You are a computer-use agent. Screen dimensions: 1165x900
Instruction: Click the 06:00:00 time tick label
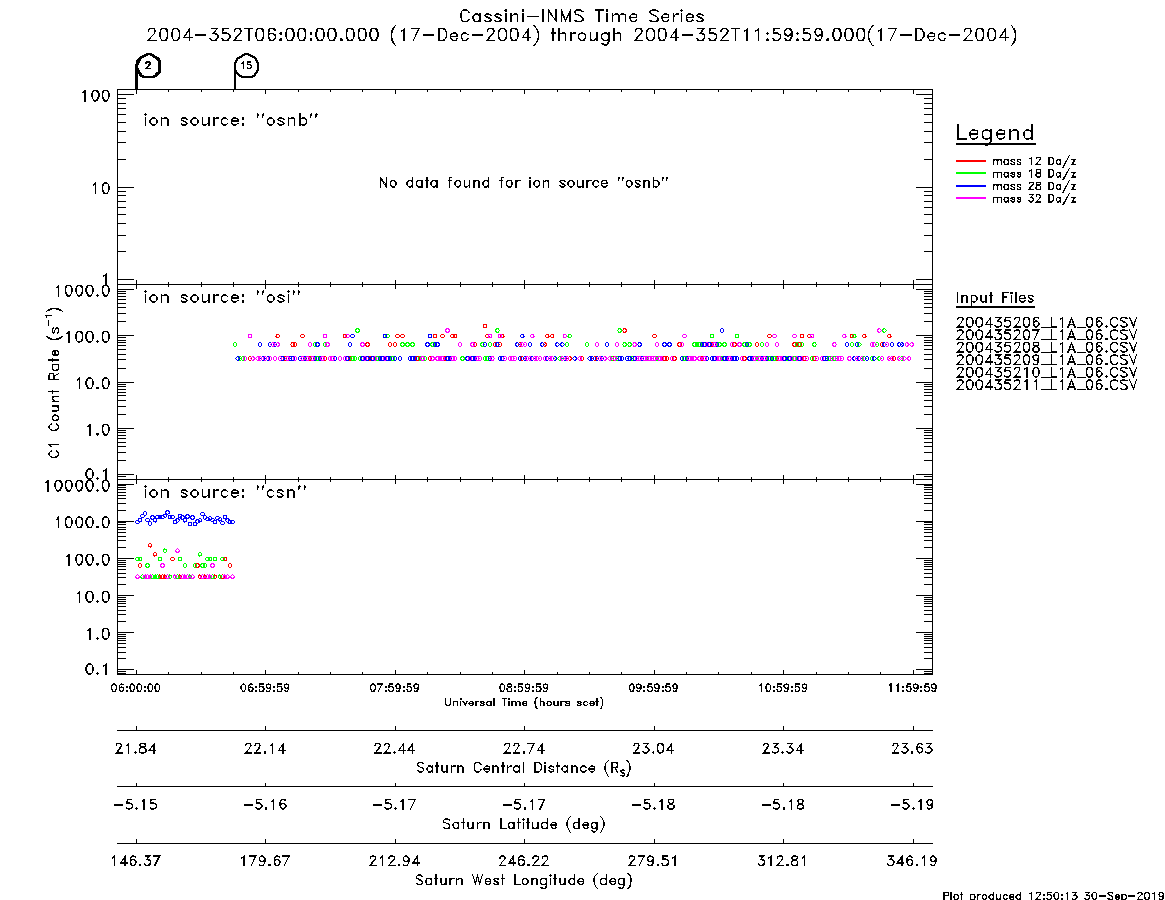pyautogui.click(x=135, y=688)
